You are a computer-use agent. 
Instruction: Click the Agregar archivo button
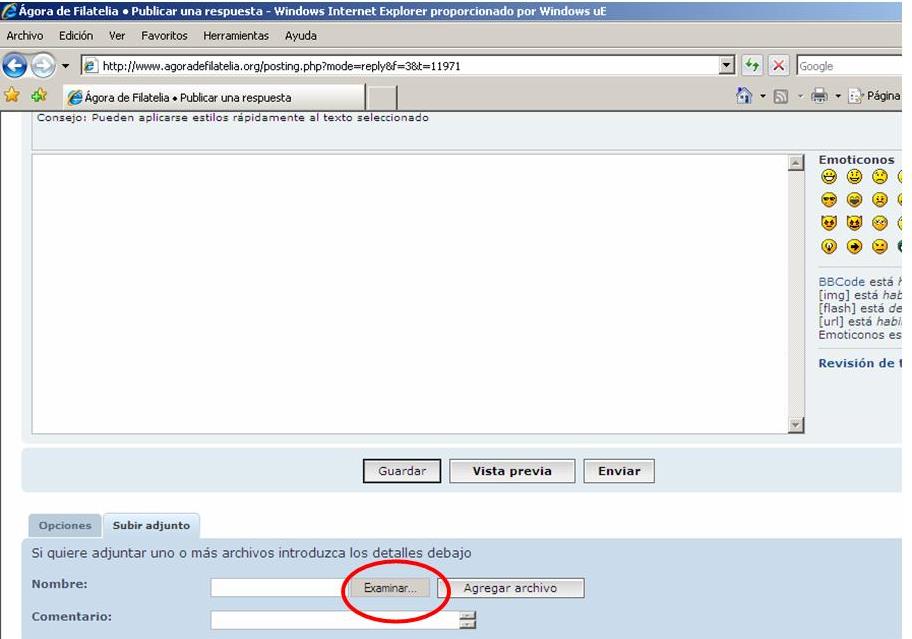(510, 588)
